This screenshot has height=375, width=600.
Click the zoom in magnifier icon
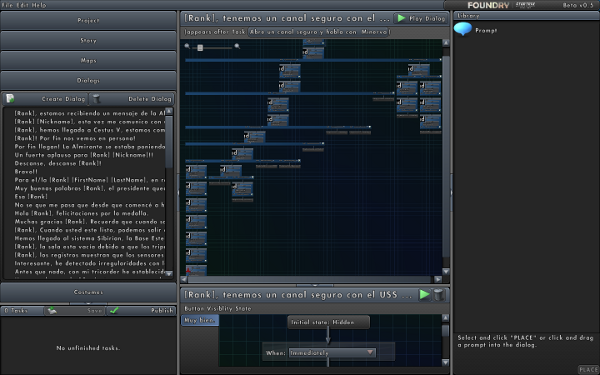pyautogui.click(x=237, y=46)
